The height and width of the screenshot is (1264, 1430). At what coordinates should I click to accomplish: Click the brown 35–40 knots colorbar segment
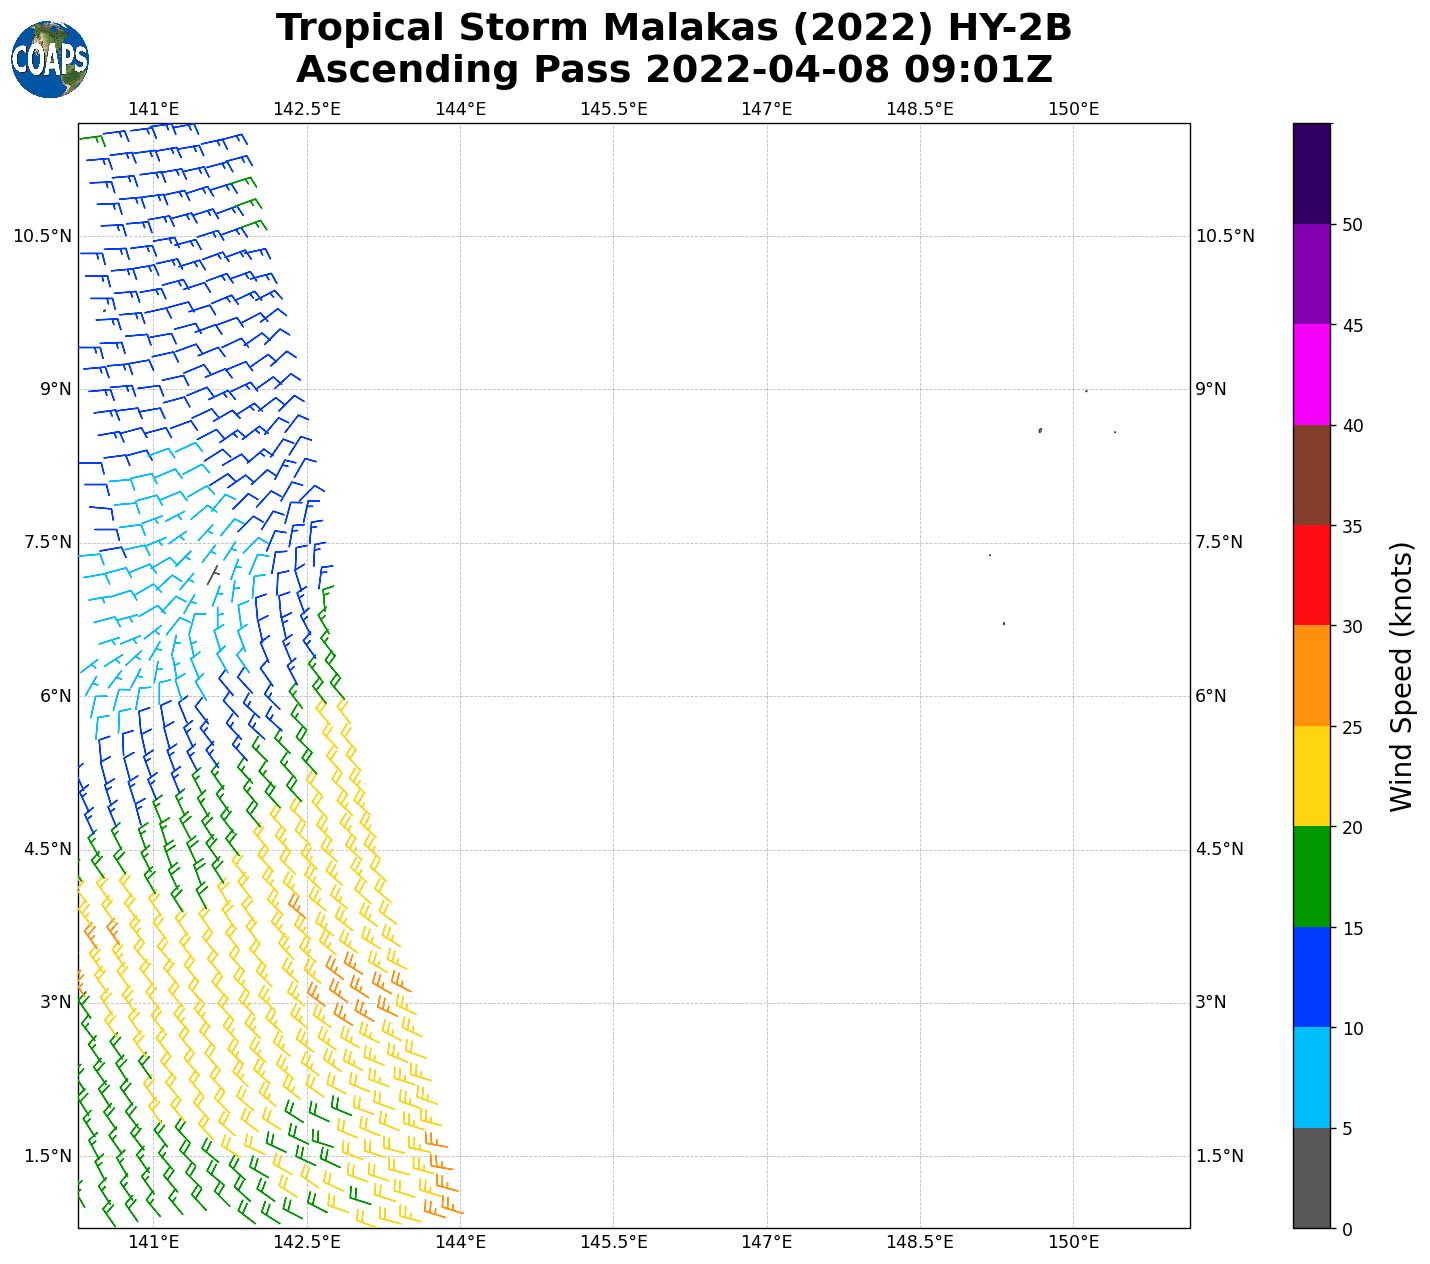coord(1311,475)
